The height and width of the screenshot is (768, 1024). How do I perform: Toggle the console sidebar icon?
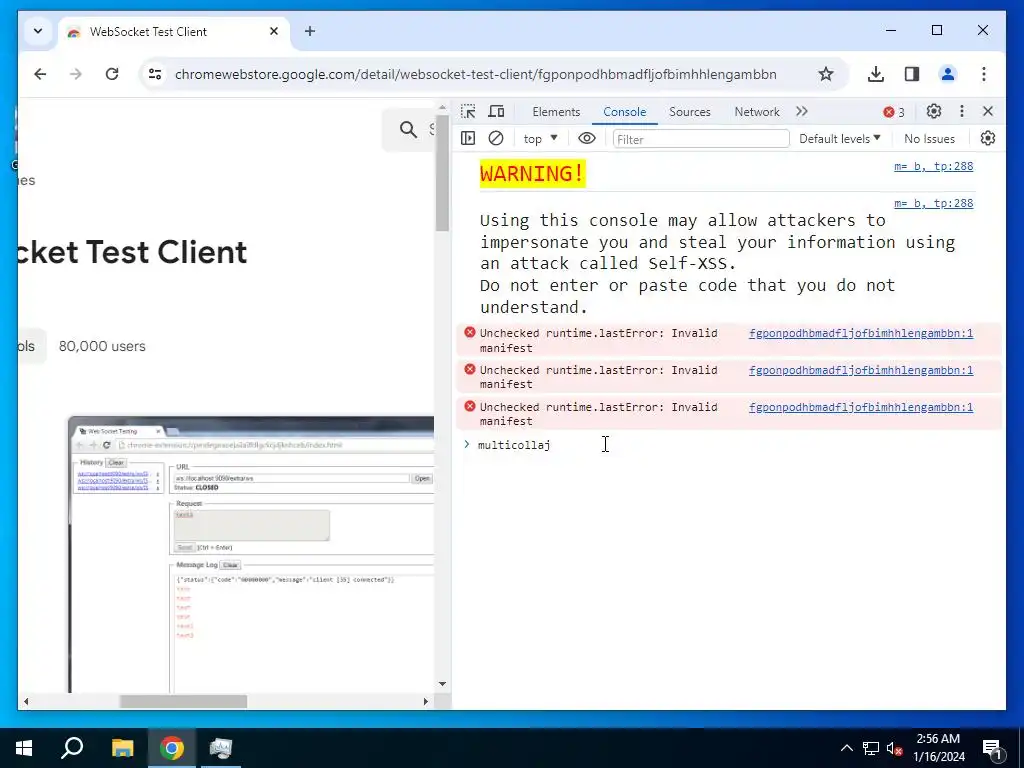point(468,138)
